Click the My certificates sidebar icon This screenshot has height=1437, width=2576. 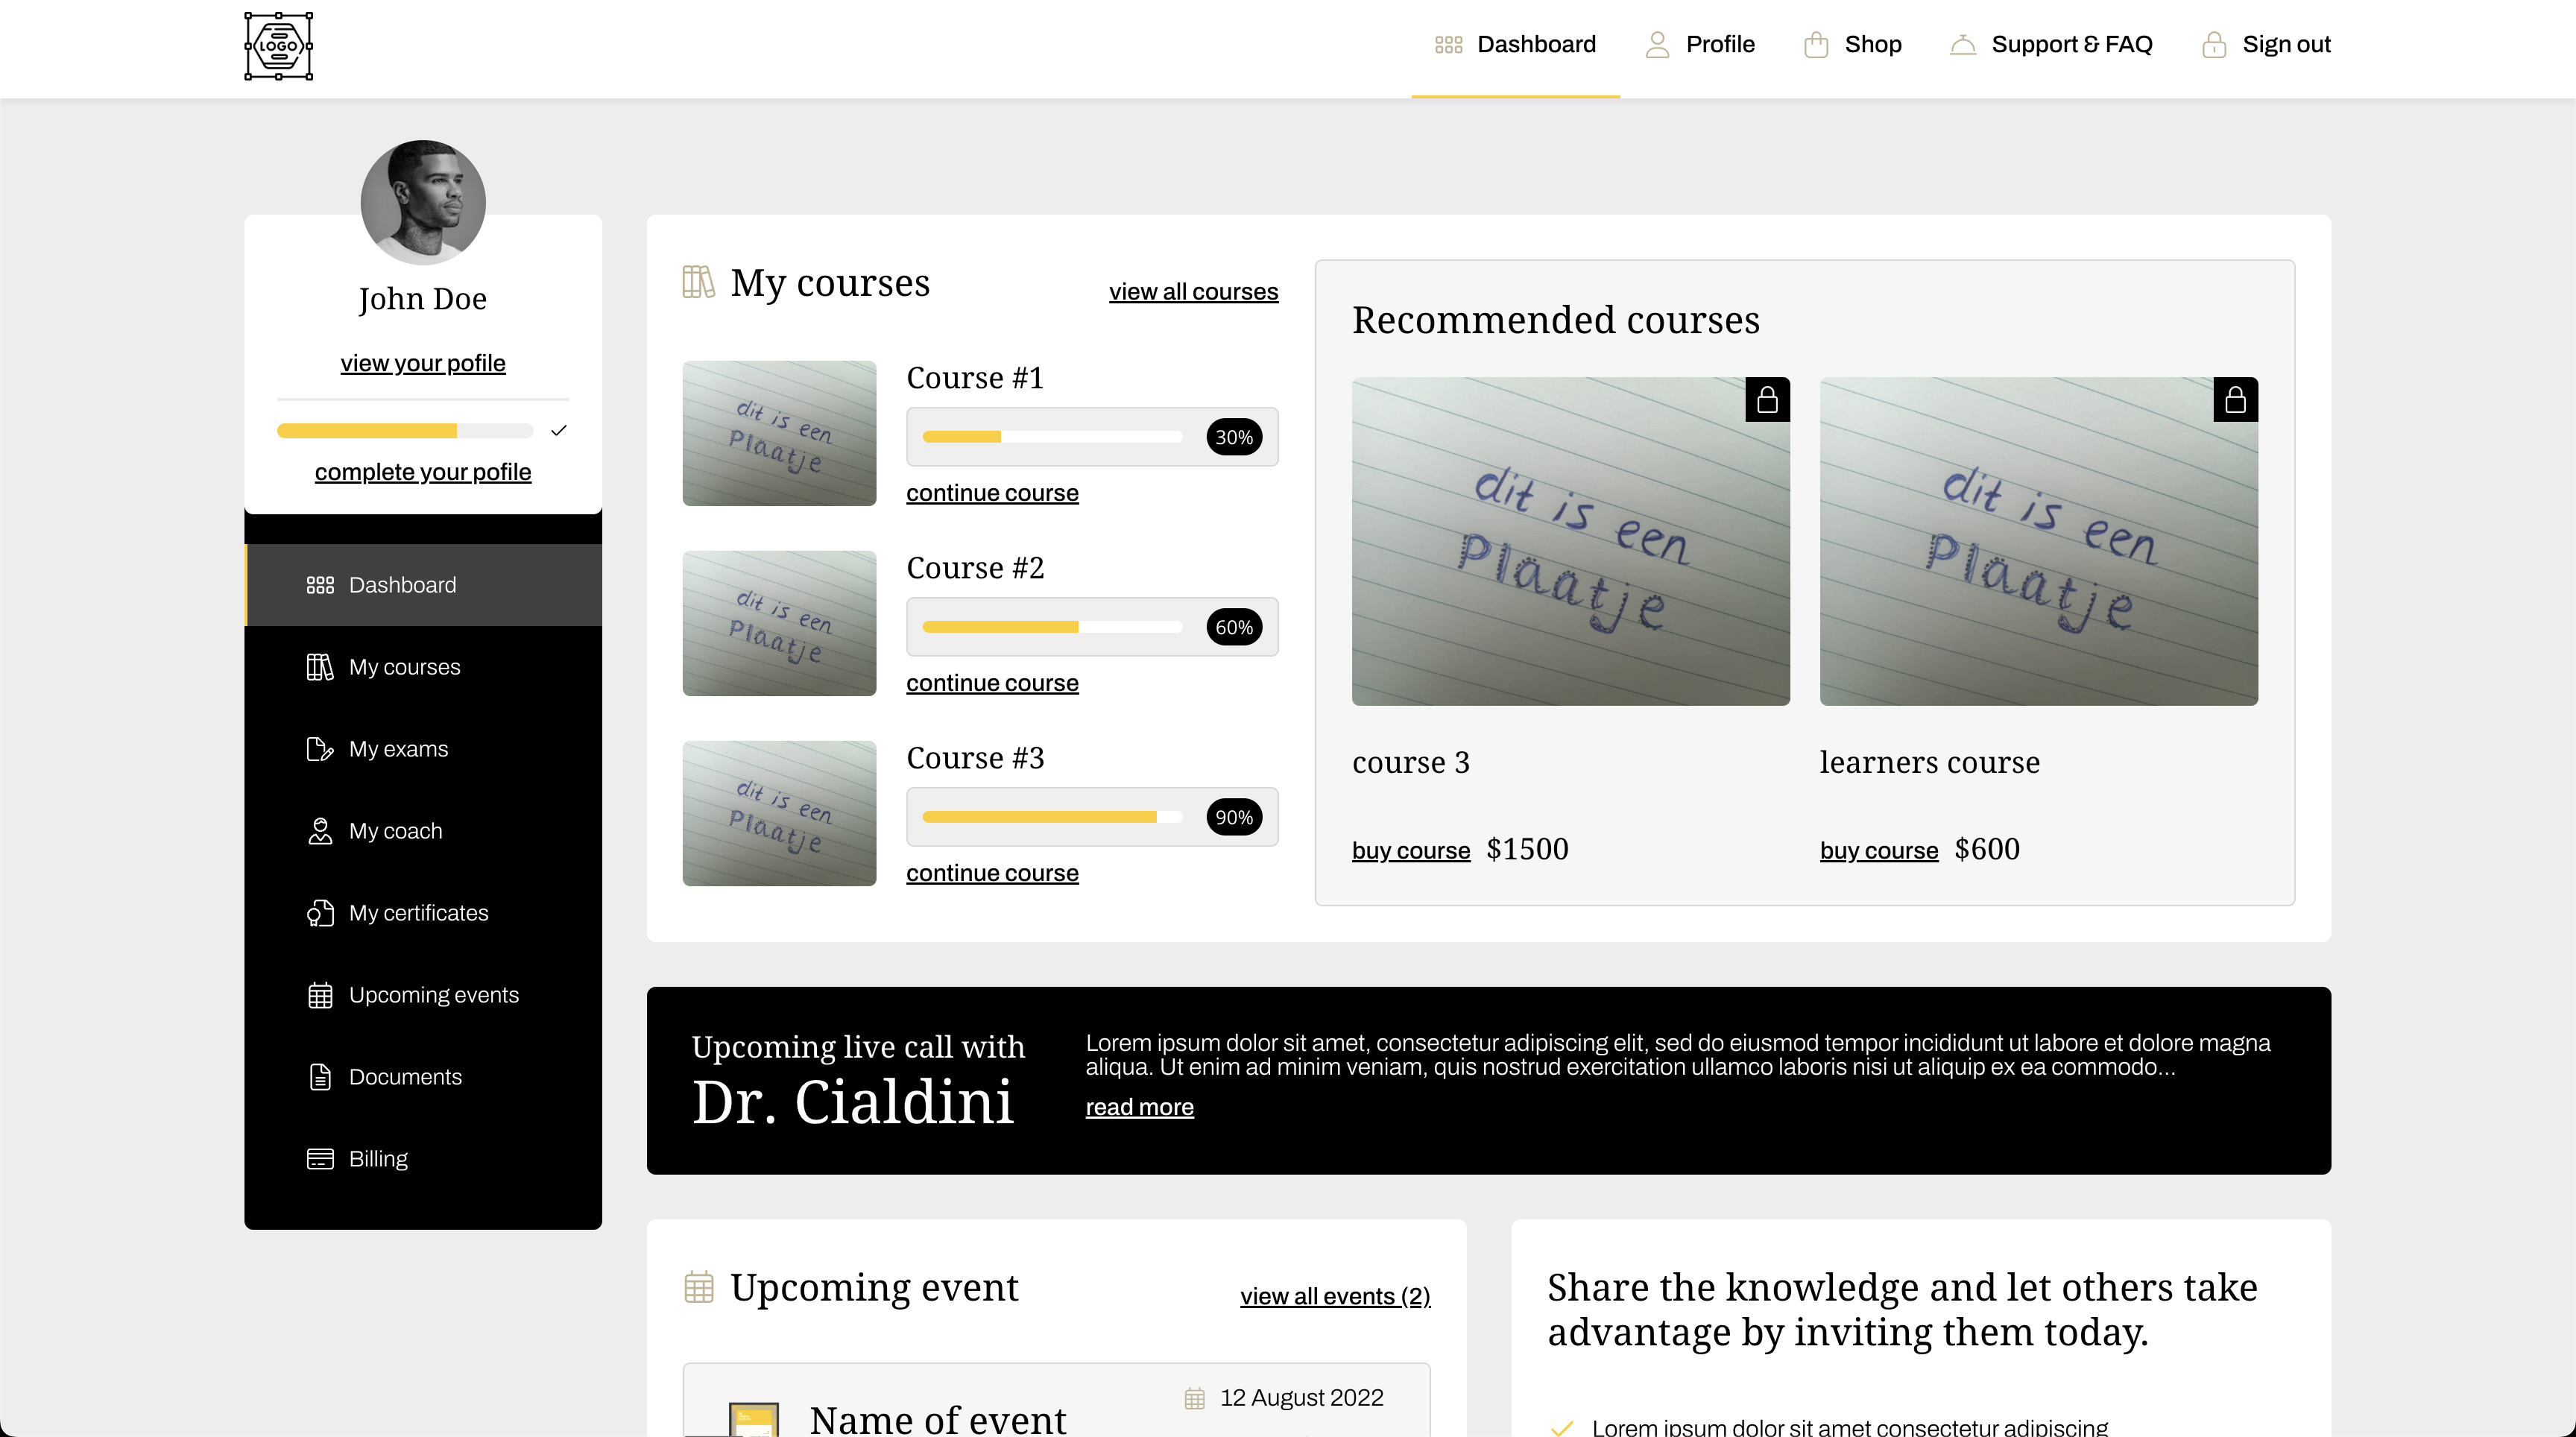pos(319,913)
